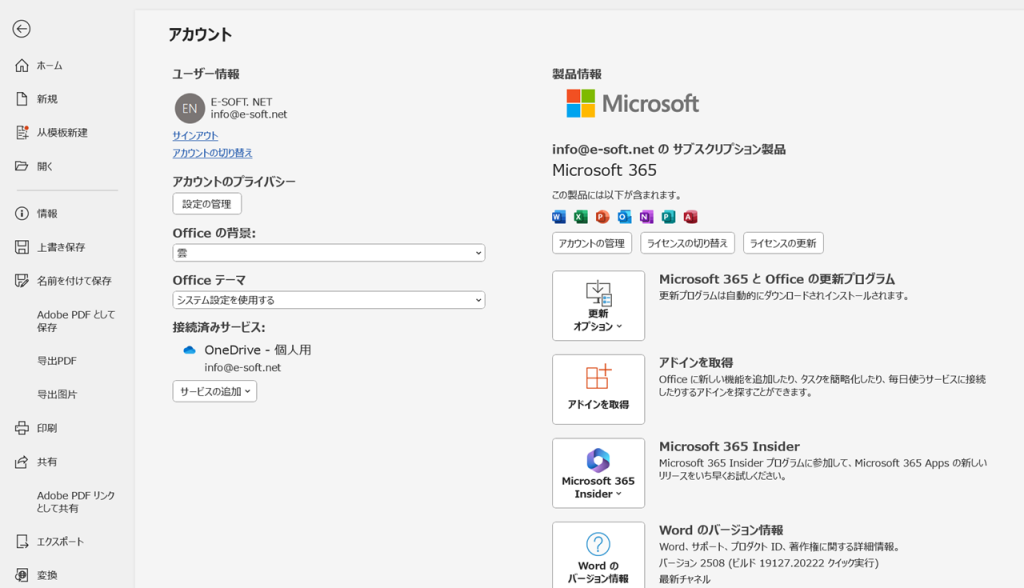Click the transform icon for 変換
Viewport: 1024px width, 588px height.
22,575
